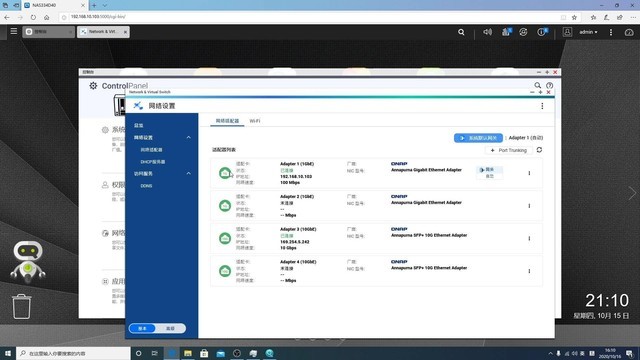Click the Control Panel help question-mark icon
Viewport: 640px width, 360px height.
coord(549,85)
